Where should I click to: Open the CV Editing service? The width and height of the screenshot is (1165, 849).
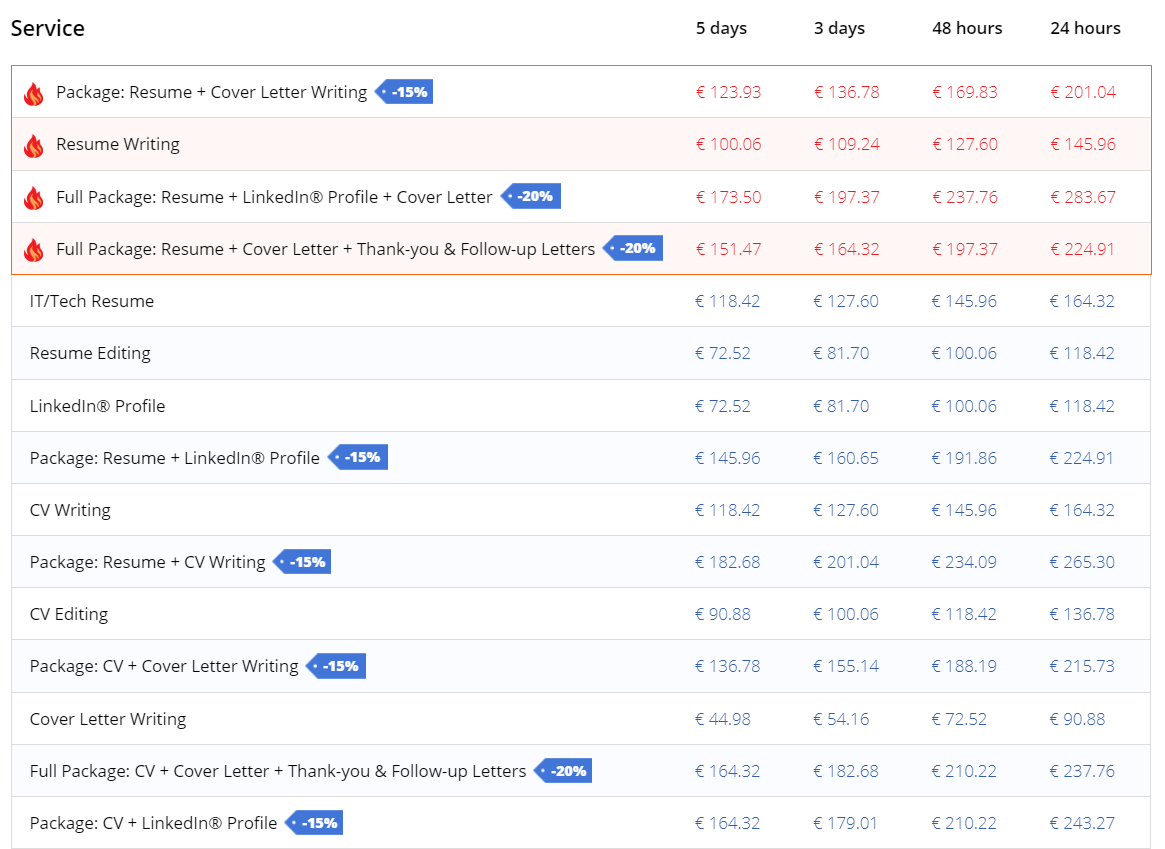69,614
